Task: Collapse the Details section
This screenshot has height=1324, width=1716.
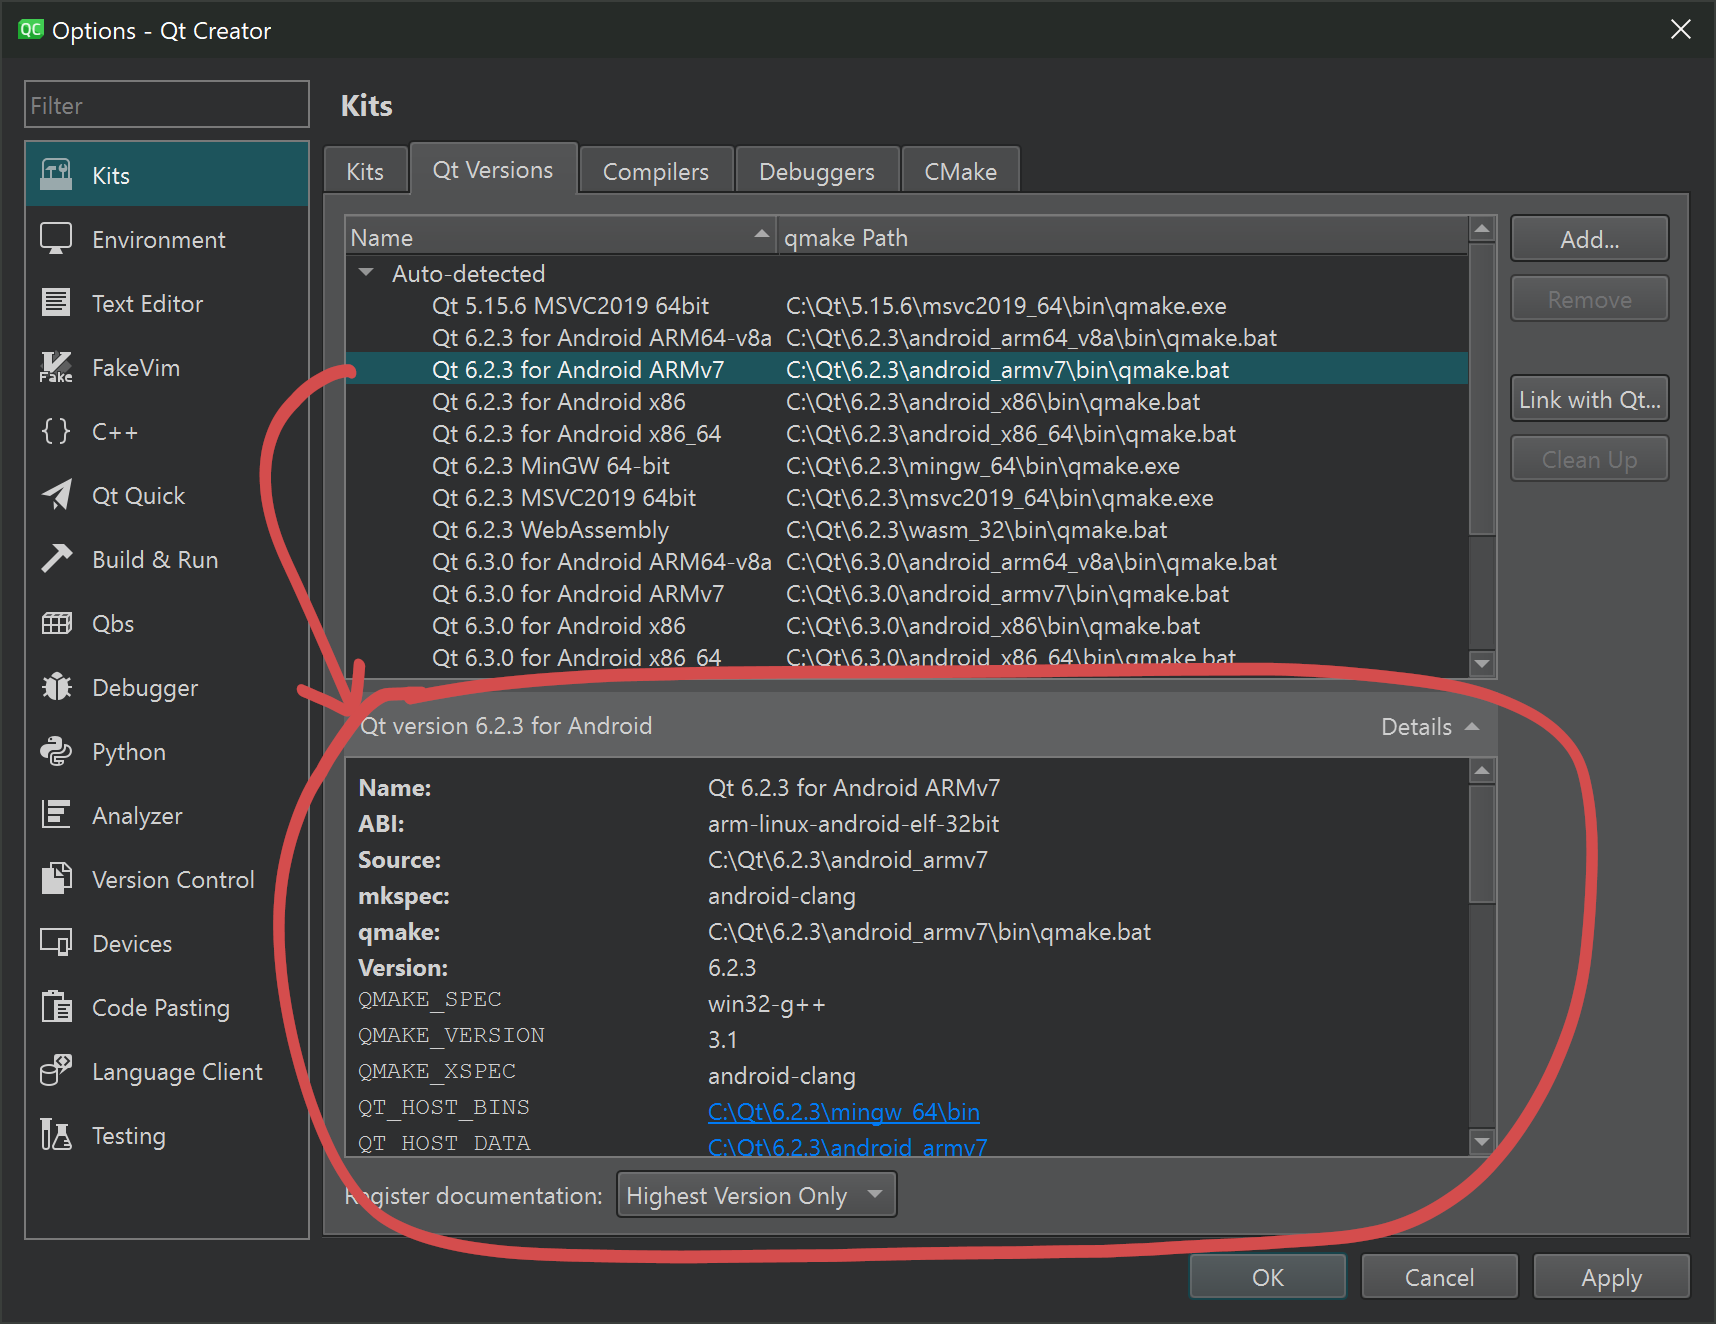Action: point(1429,727)
